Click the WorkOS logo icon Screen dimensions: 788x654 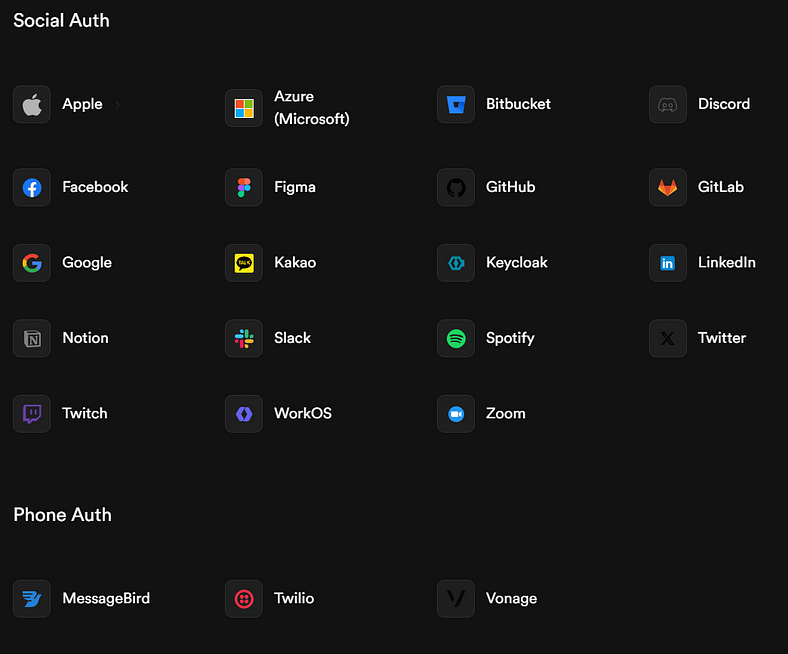pyautogui.click(x=244, y=414)
